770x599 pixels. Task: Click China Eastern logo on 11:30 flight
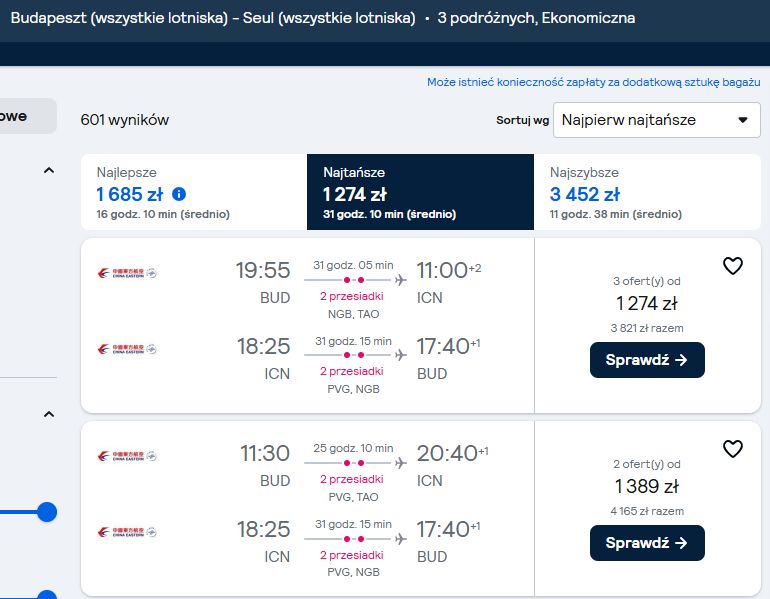click(127, 456)
